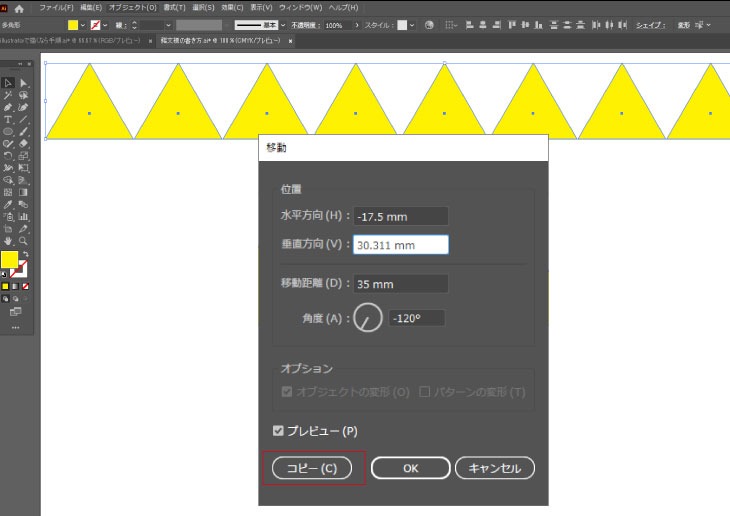The image size is (730, 516).
Task: Open Edit Toolbar three-dots button
Action: 15,327
